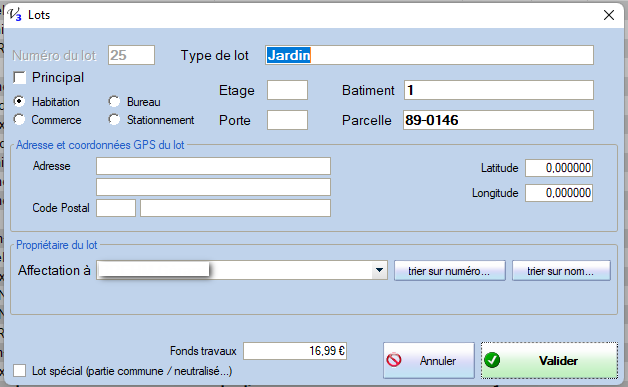Click the green checkmark icon on Valider

pos(492,360)
